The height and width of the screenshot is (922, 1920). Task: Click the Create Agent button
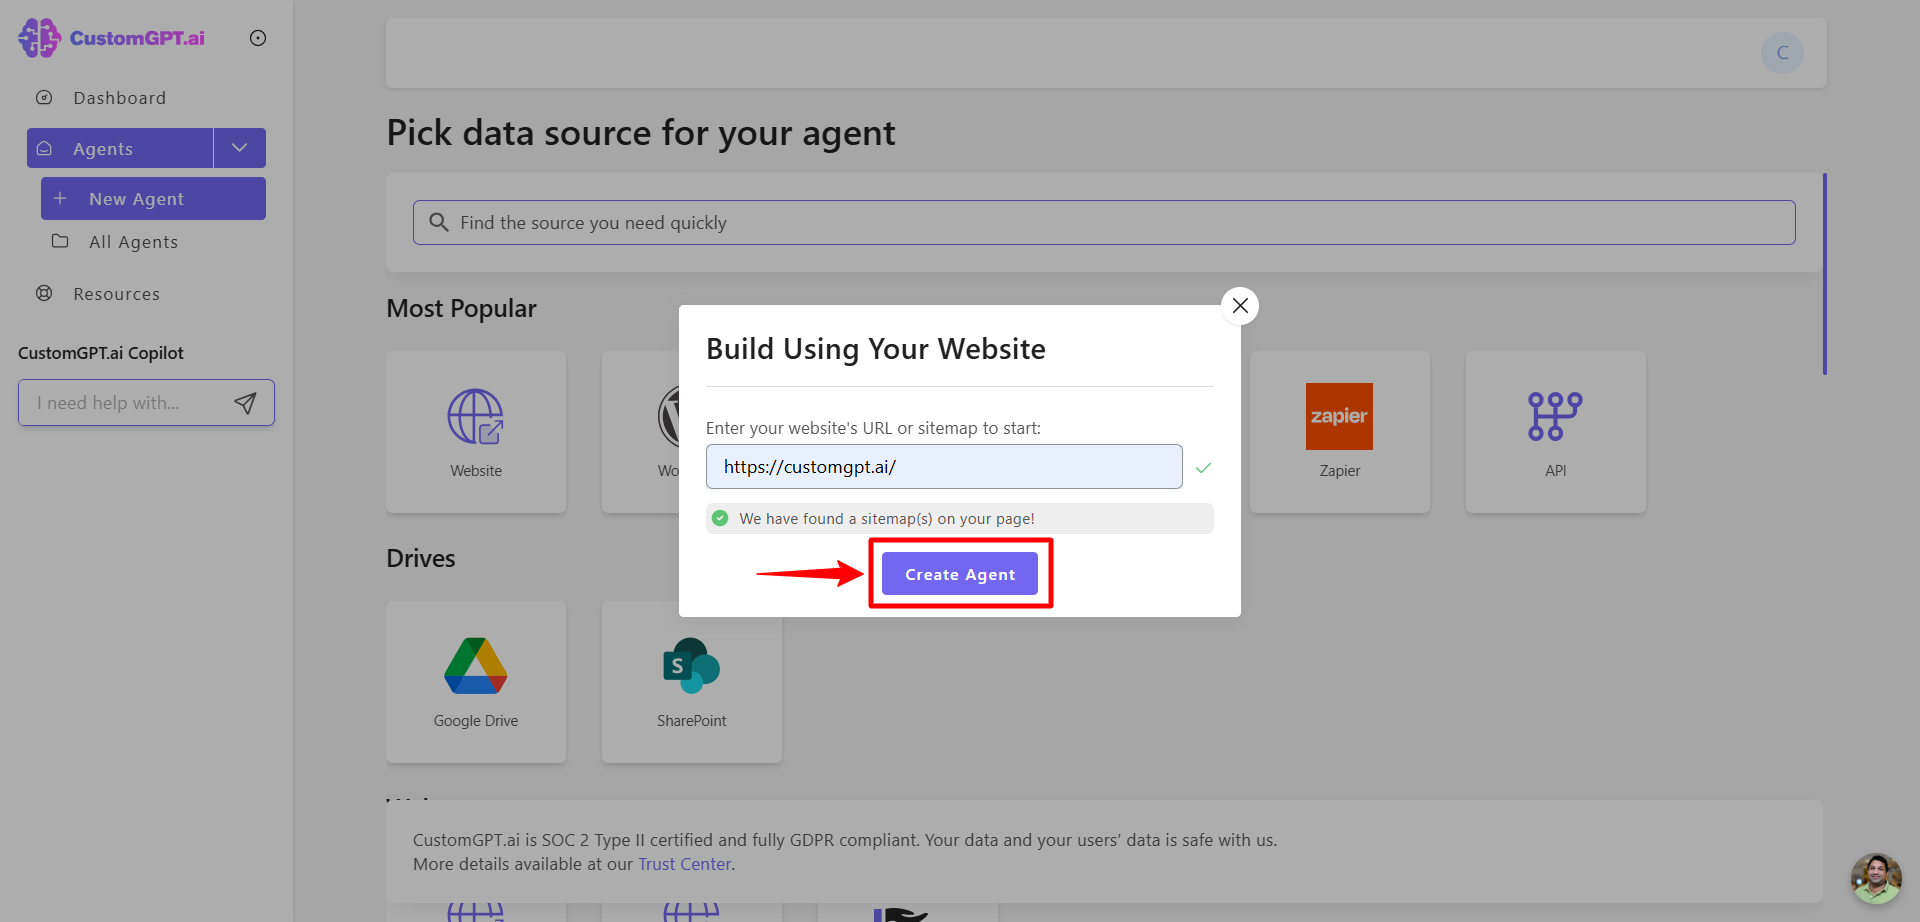[960, 574]
